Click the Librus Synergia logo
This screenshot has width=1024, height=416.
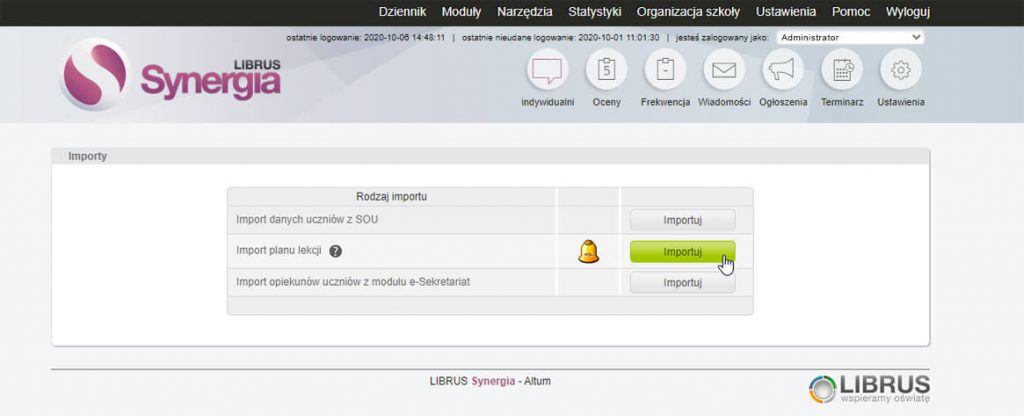[x=171, y=74]
